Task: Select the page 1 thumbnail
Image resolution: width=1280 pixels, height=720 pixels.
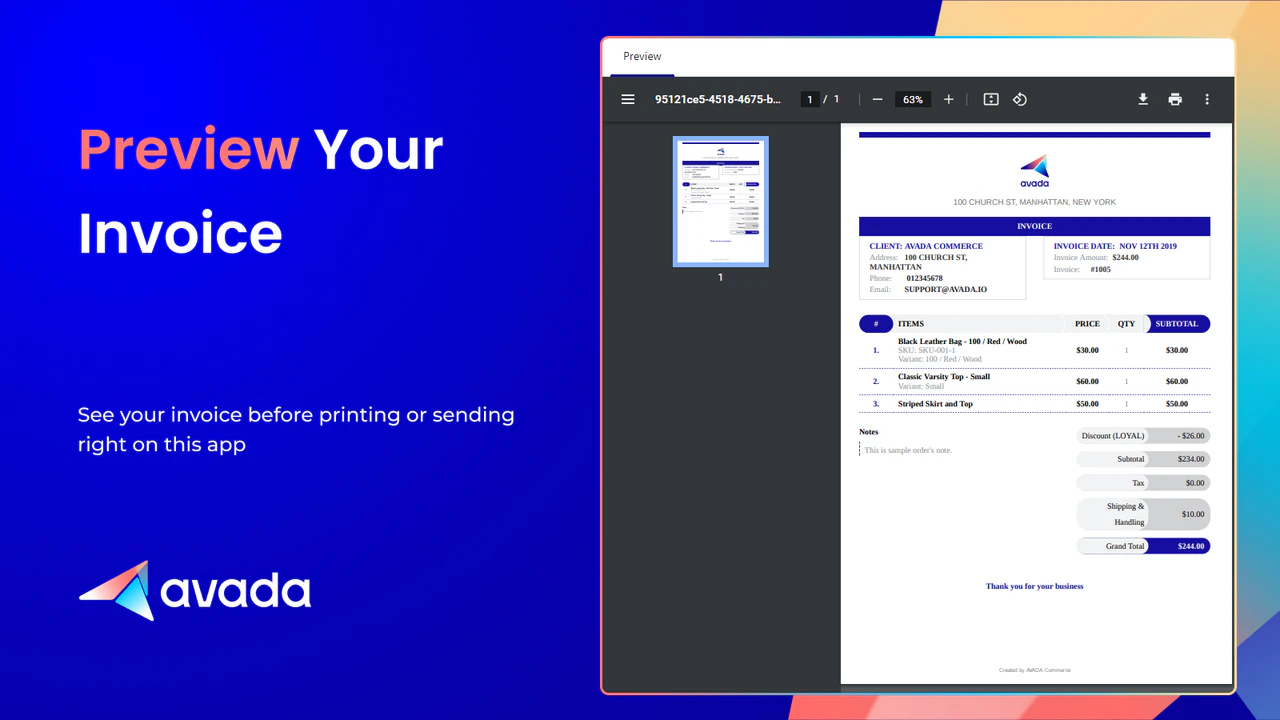Action: 720,201
